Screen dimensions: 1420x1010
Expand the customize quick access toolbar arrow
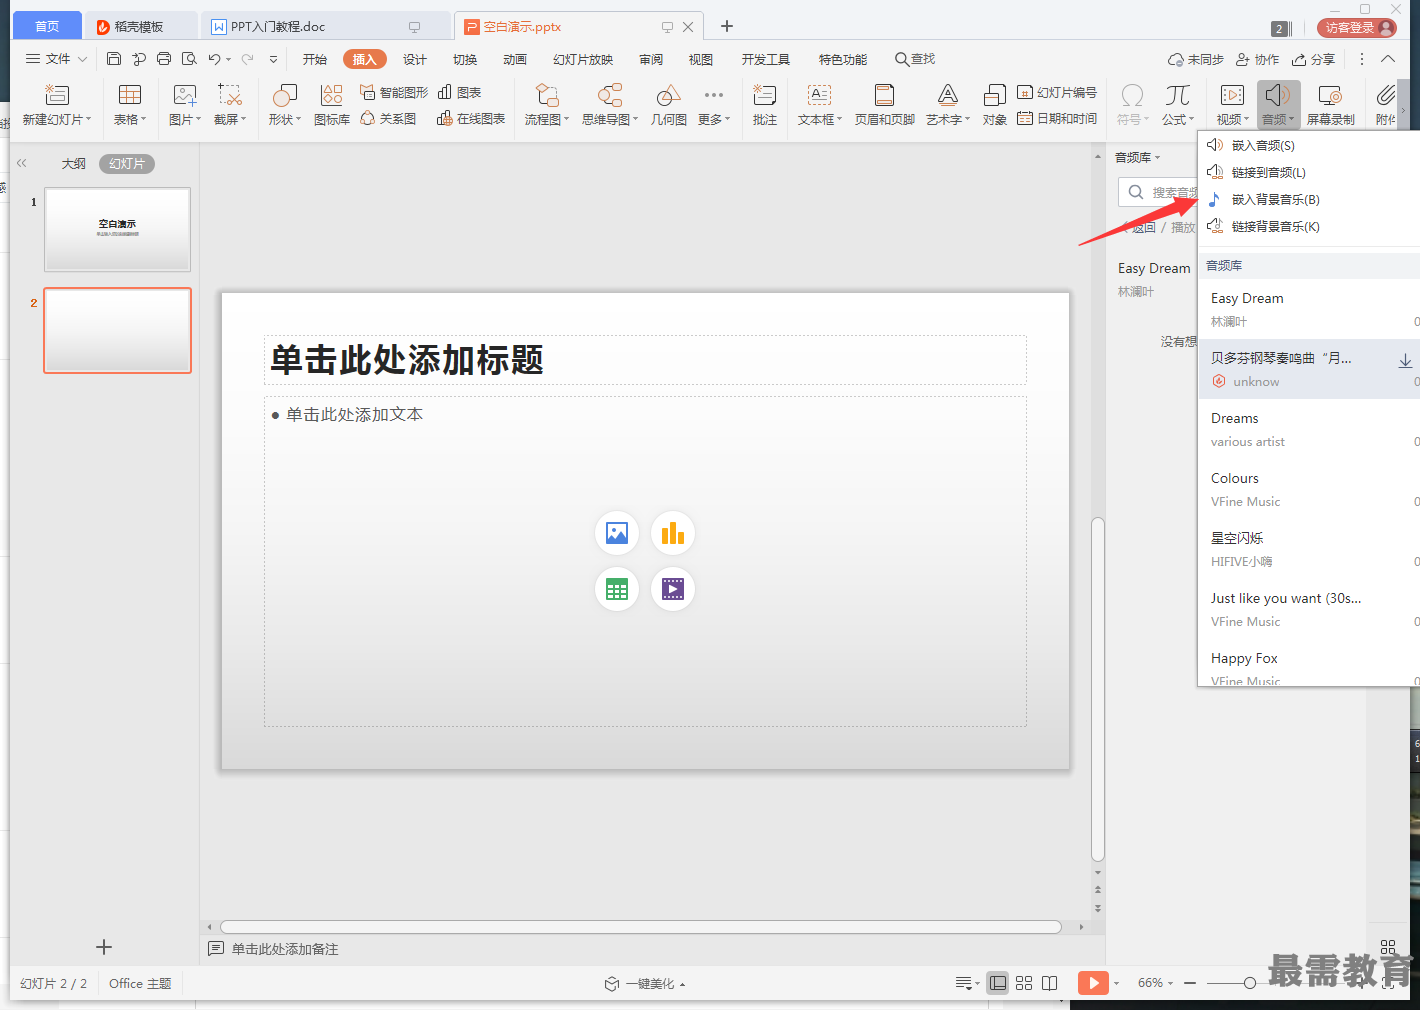(x=273, y=59)
